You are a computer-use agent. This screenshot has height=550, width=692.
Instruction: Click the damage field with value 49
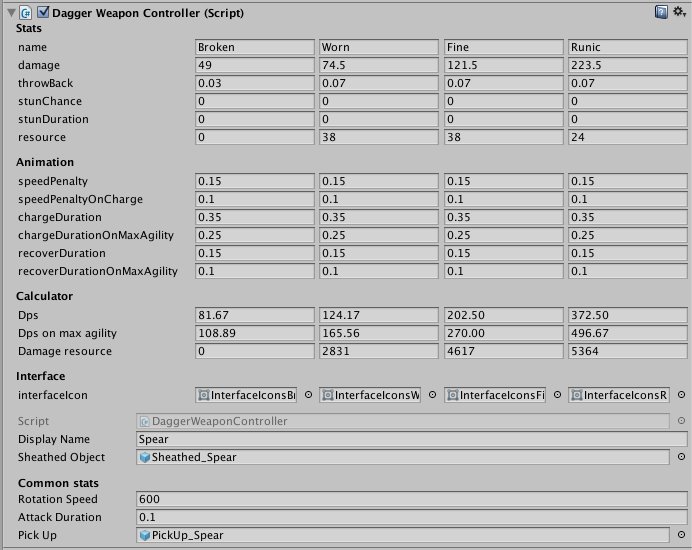[255, 65]
